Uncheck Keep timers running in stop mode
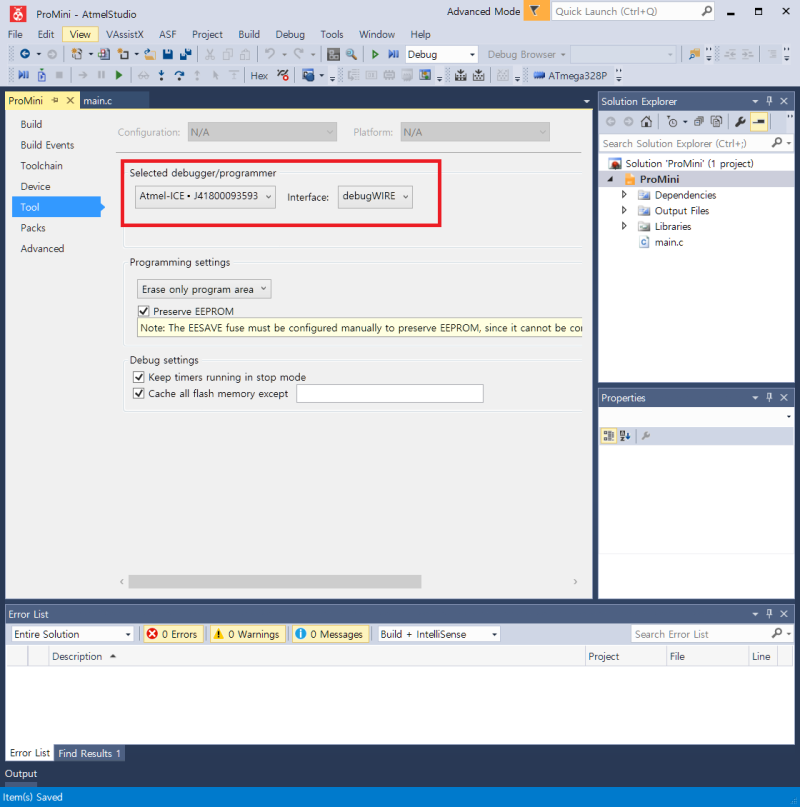 pos(138,377)
